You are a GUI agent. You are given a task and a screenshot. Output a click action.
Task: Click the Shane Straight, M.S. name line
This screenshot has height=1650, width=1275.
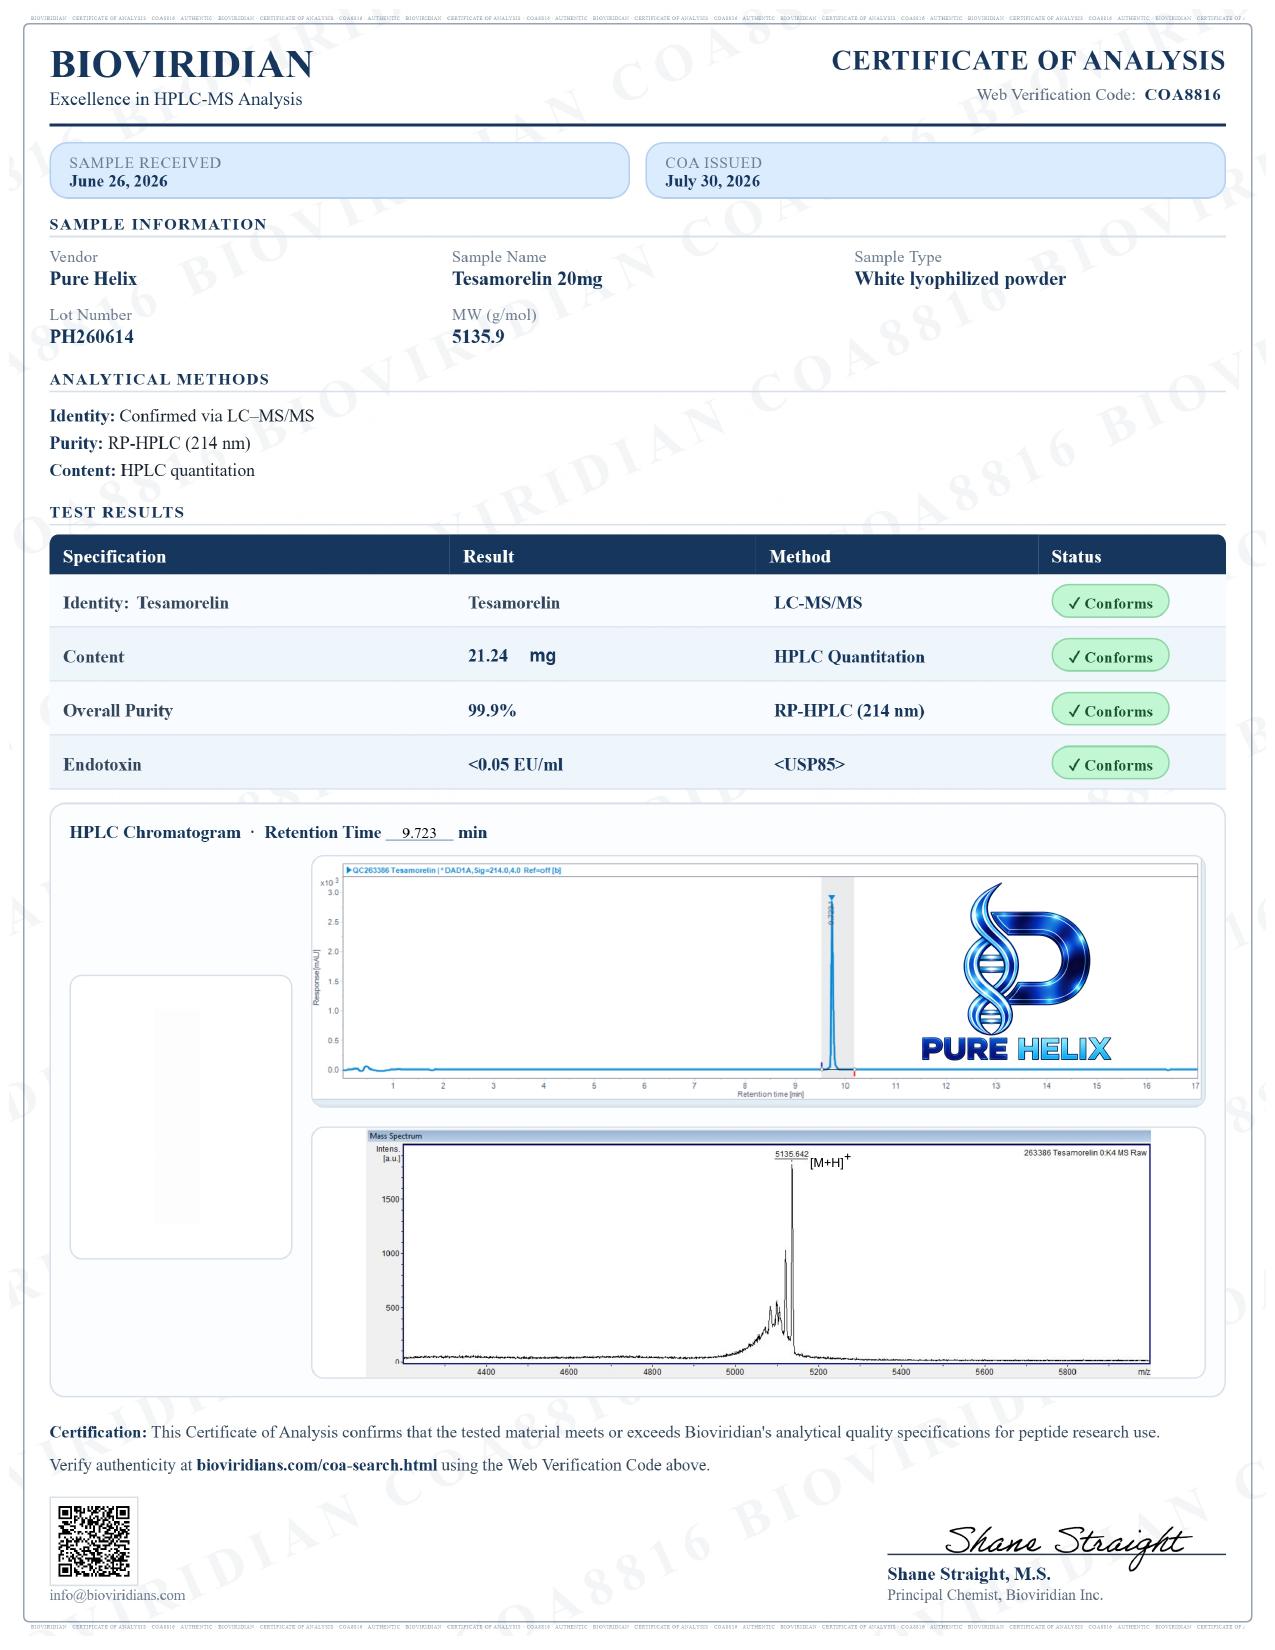pos(969,1574)
